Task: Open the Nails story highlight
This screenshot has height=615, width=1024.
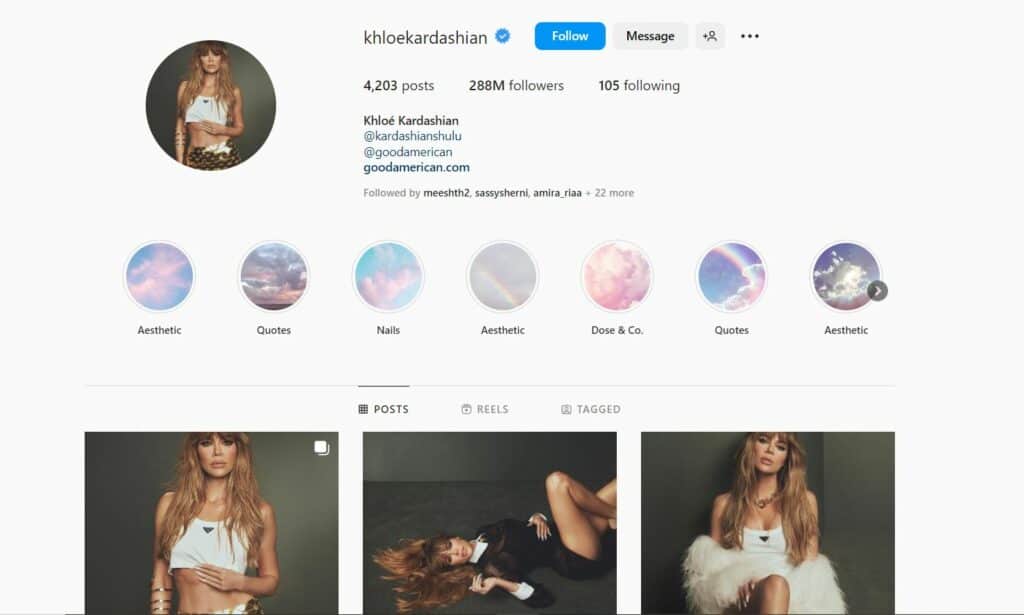Action: click(x=388, y=276)
